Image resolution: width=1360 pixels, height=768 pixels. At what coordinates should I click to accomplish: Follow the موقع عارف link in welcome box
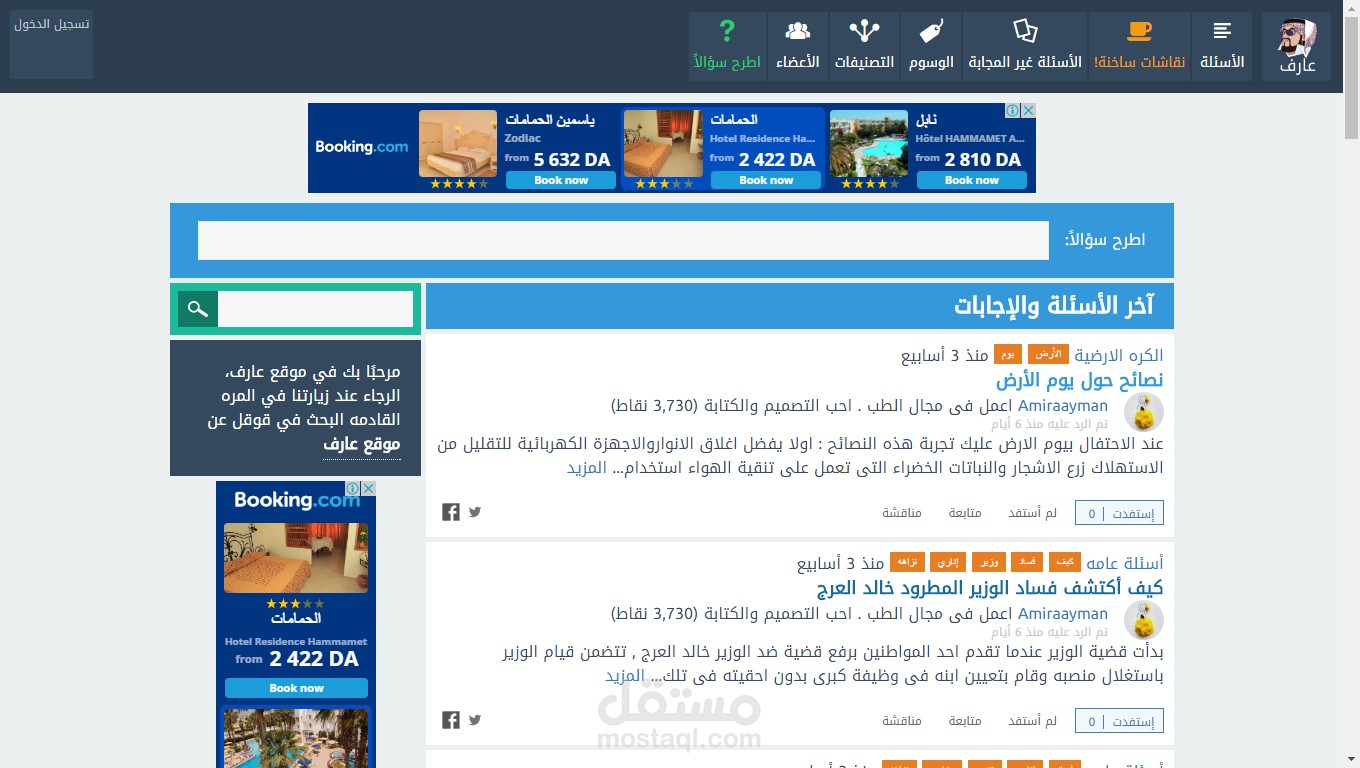click(362, 444)
